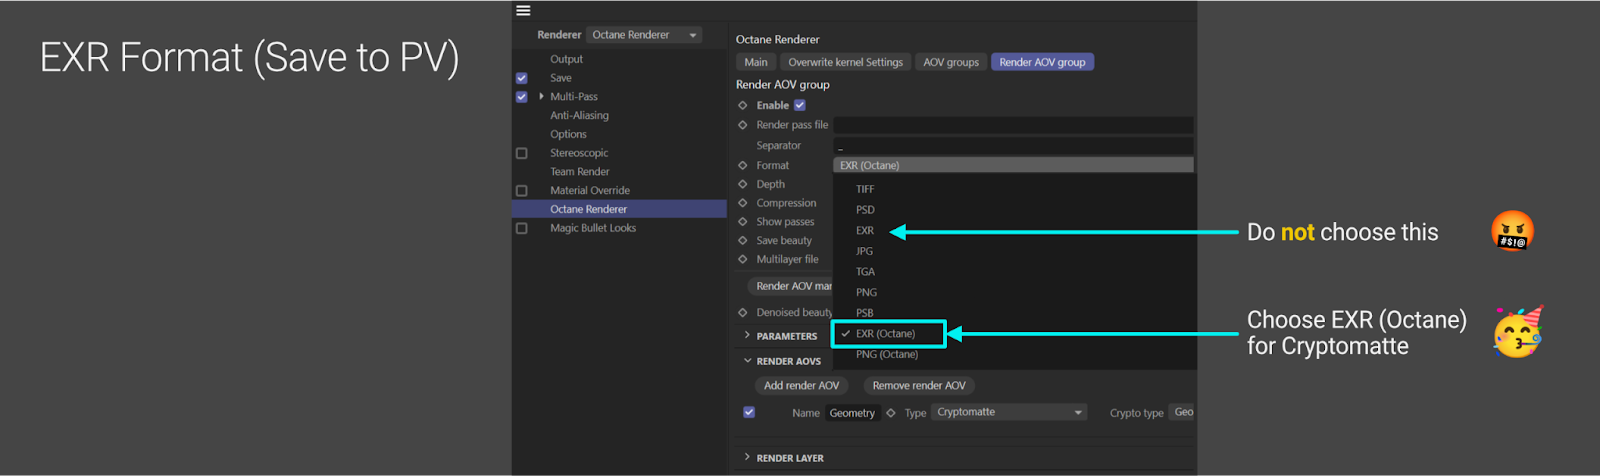Click keyframe diamond next to Multilayer file
Screen dimensions: 1600x476
743,259
